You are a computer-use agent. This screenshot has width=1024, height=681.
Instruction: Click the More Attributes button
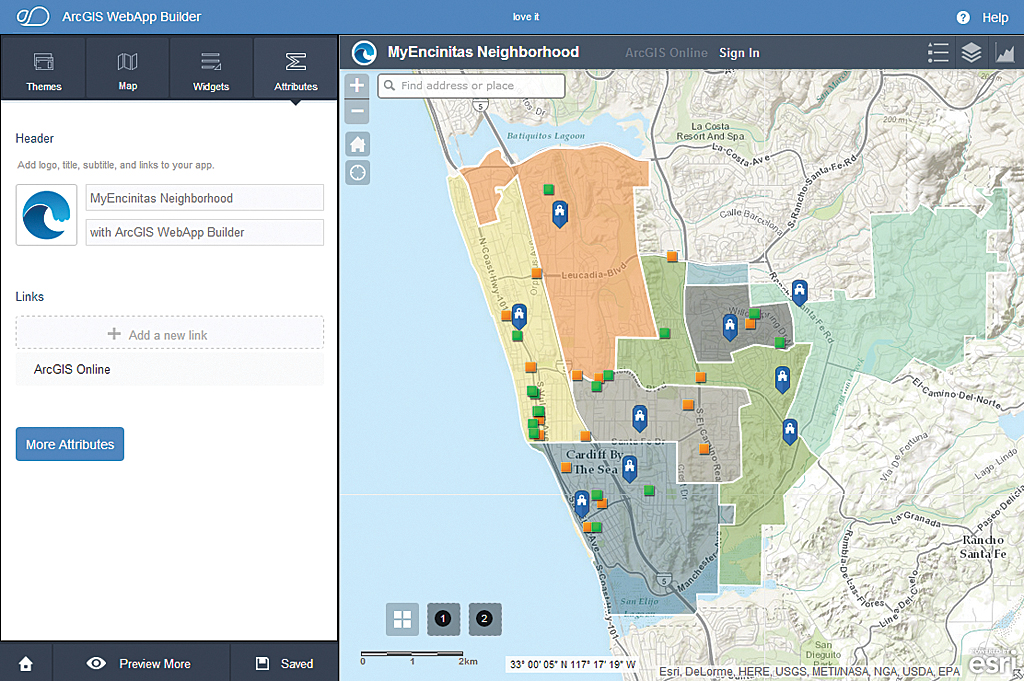(x=70, y=444)
